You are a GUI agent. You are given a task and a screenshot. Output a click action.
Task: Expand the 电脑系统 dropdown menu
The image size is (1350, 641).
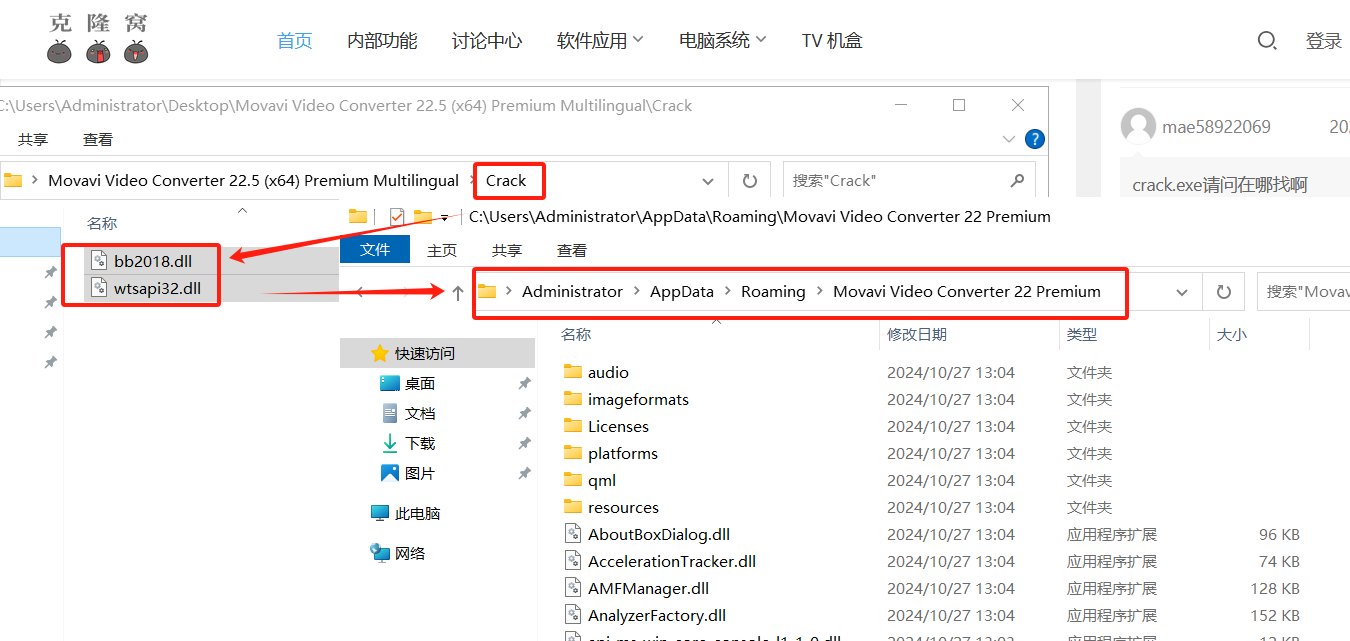tap(723, 41)
